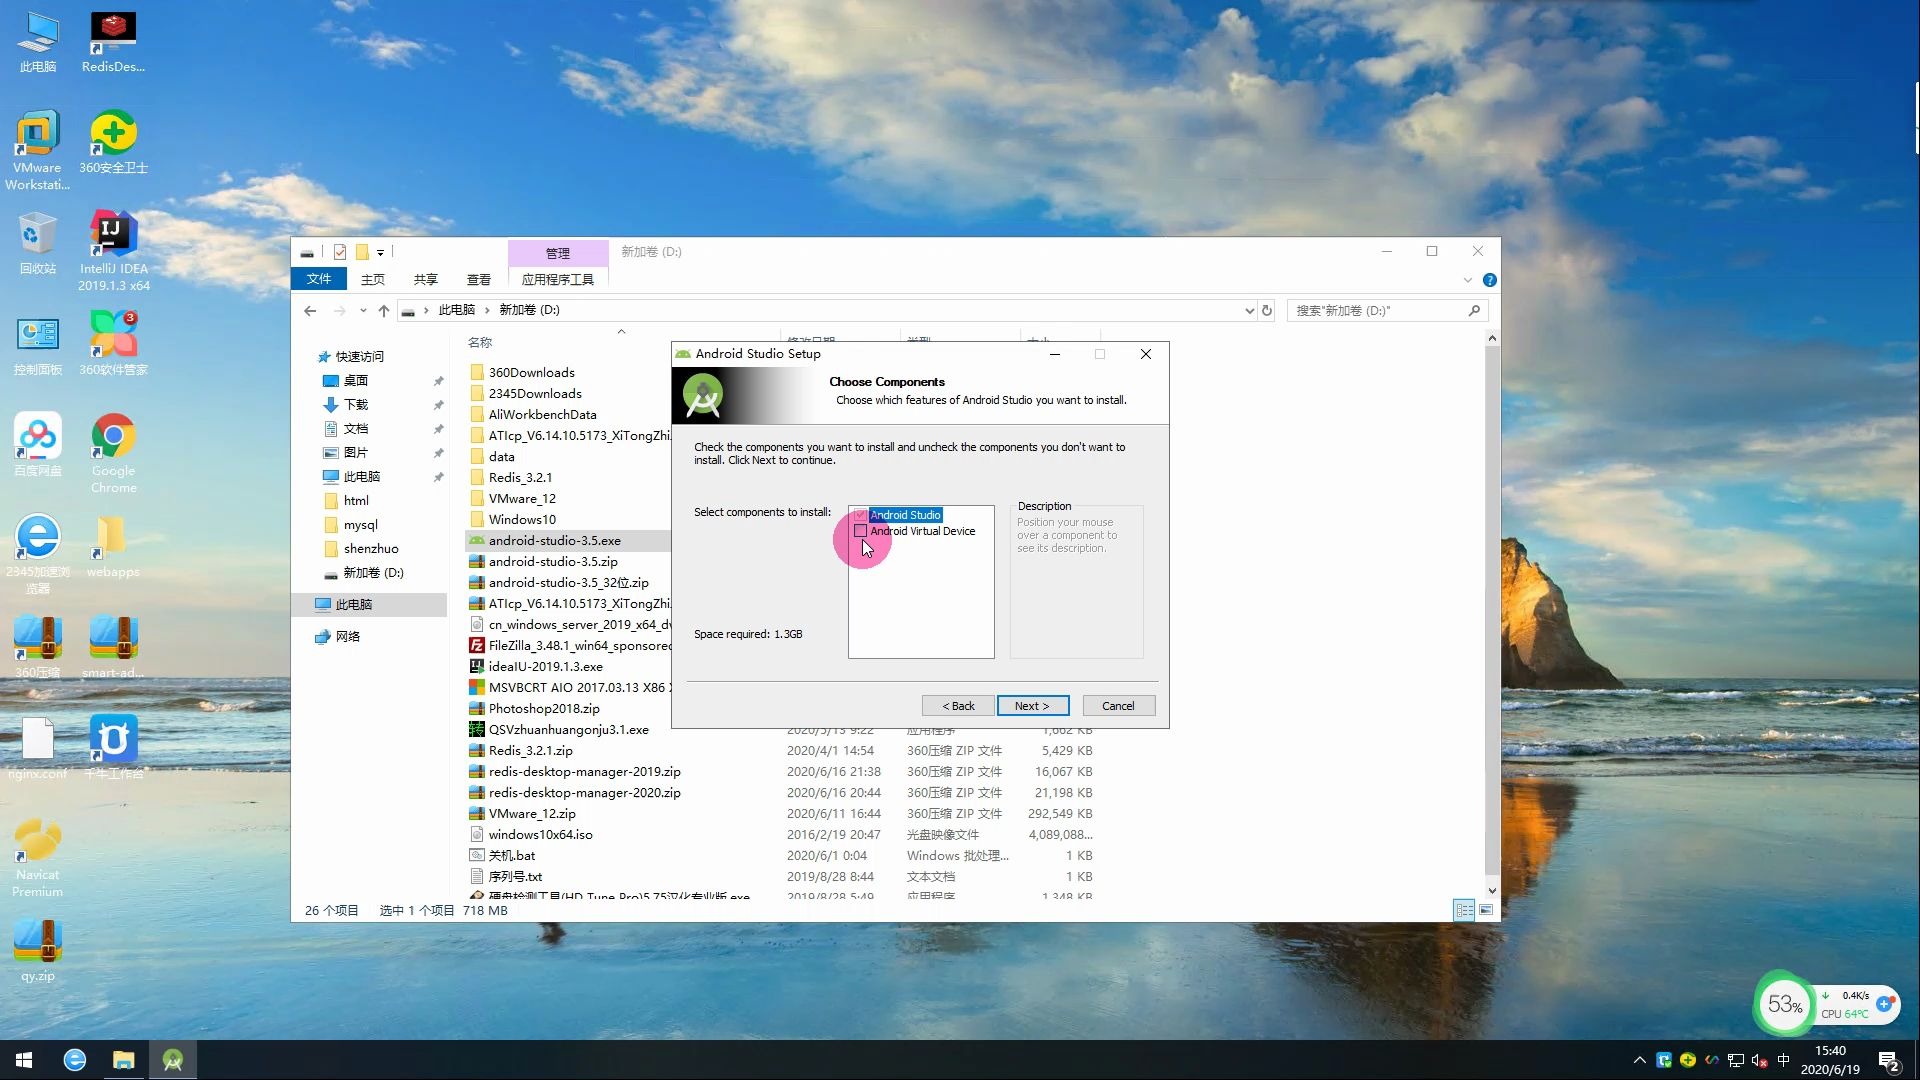Image resolution: width=1920 pixels, height=1080 pixels.
Task: Open the Windows Start menu
Action: tap(24, 1060)
